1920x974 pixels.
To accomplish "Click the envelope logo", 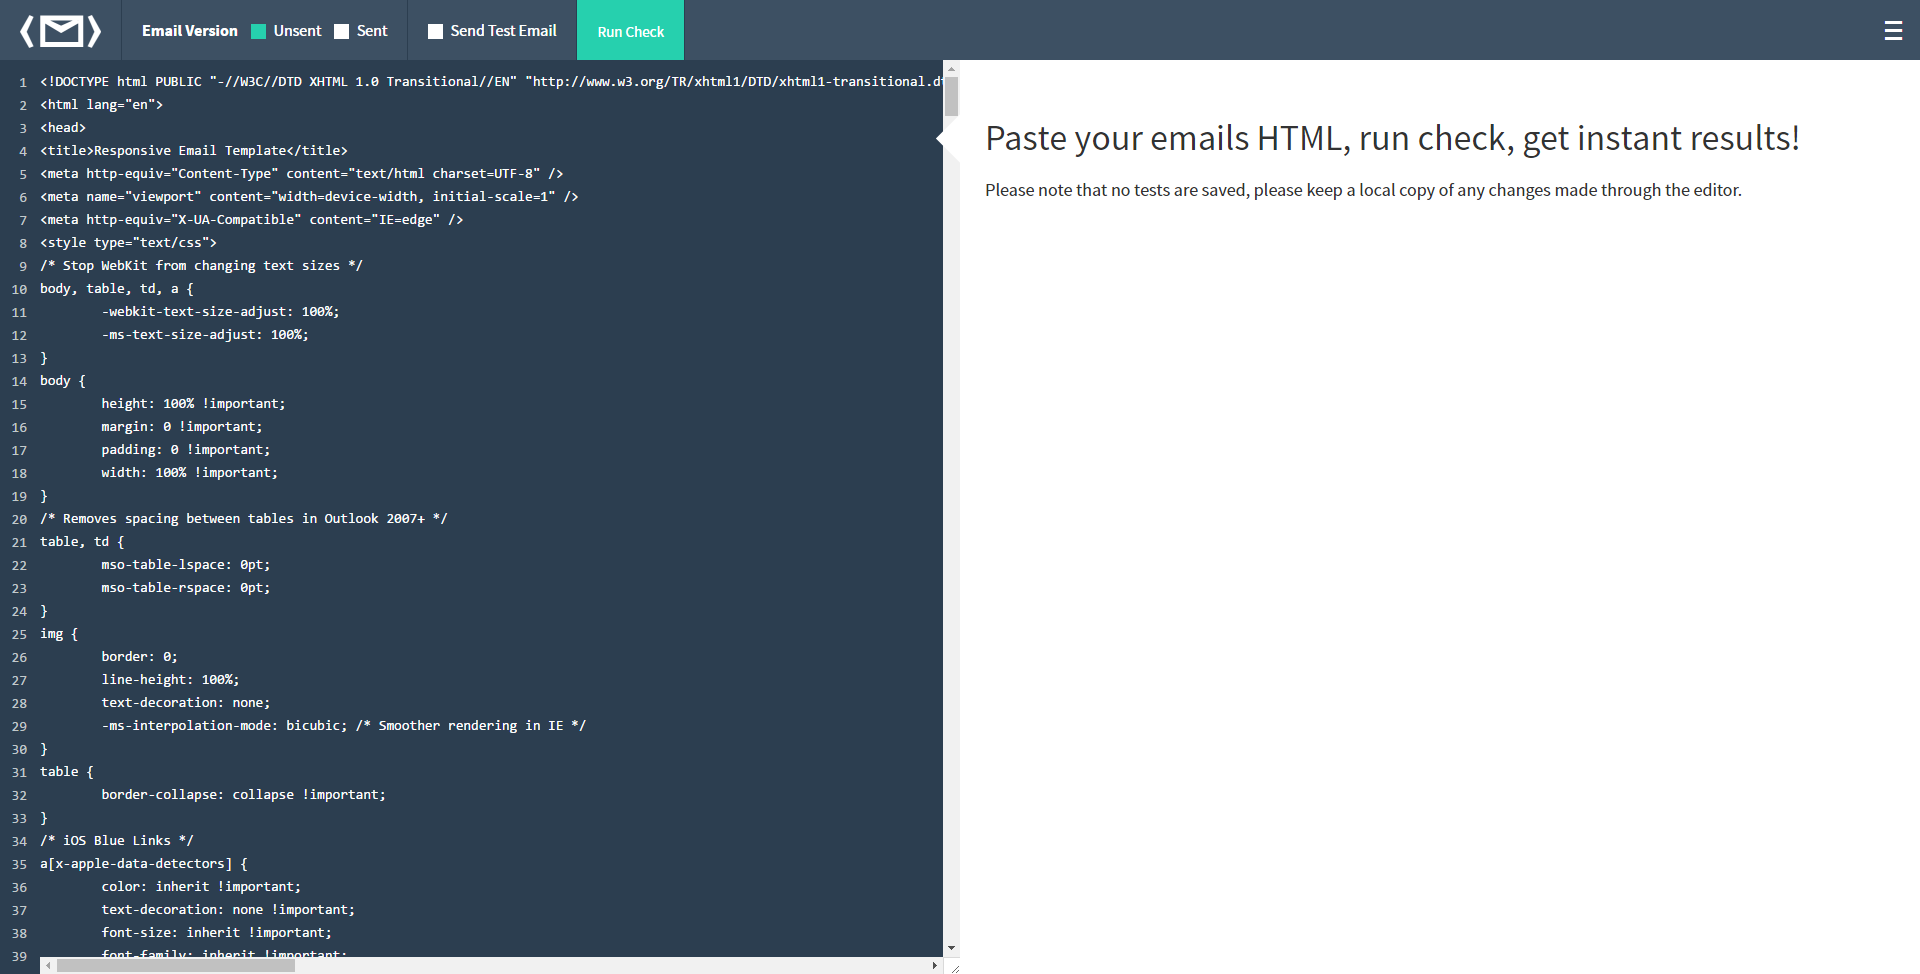I will 62,30.
